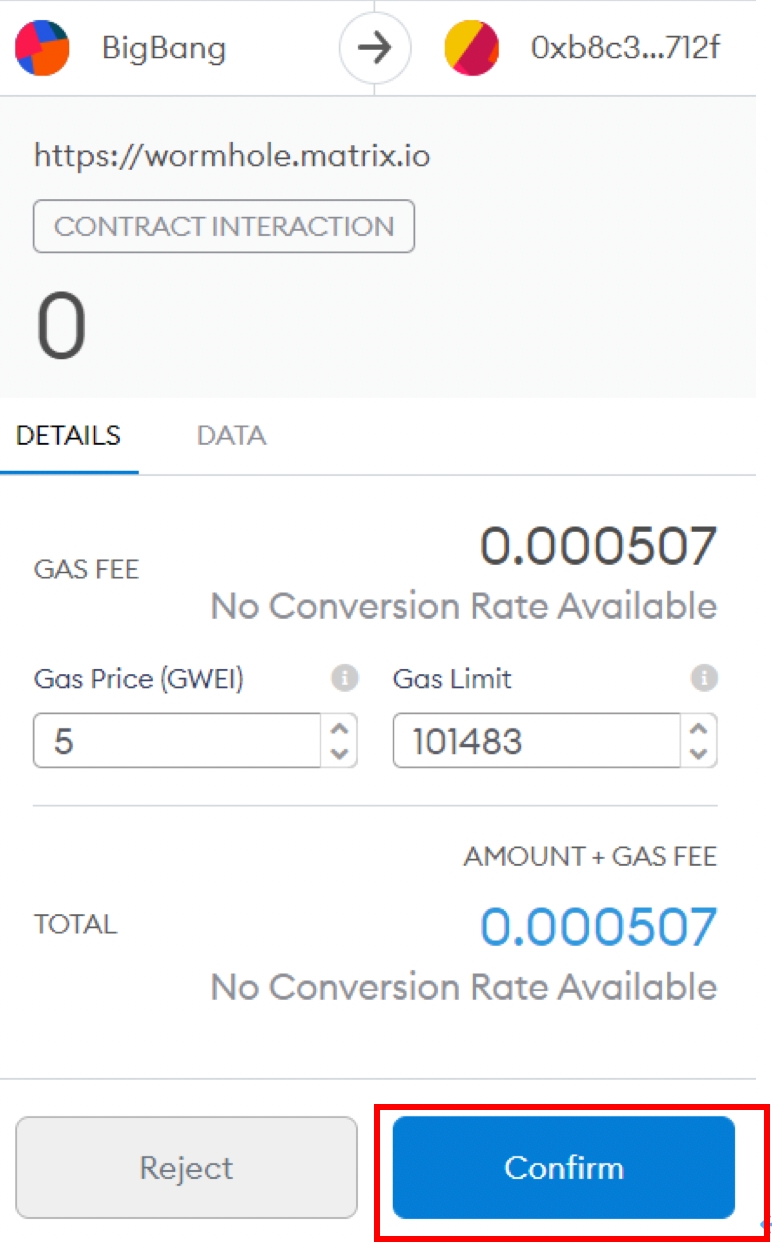Click the Gas Price info icon
Image resolution: width=772 pixels, height=1248 pixels.
[344, 679]
